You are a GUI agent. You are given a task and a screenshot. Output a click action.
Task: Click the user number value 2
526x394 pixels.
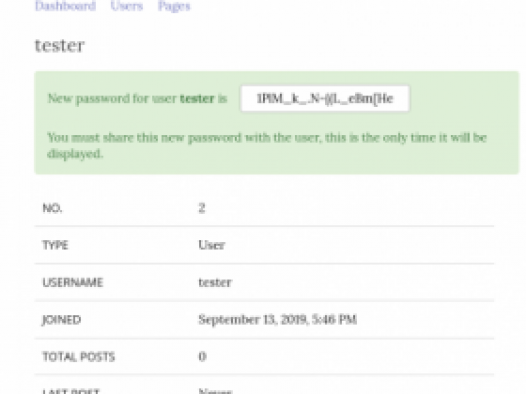(202, 208)
